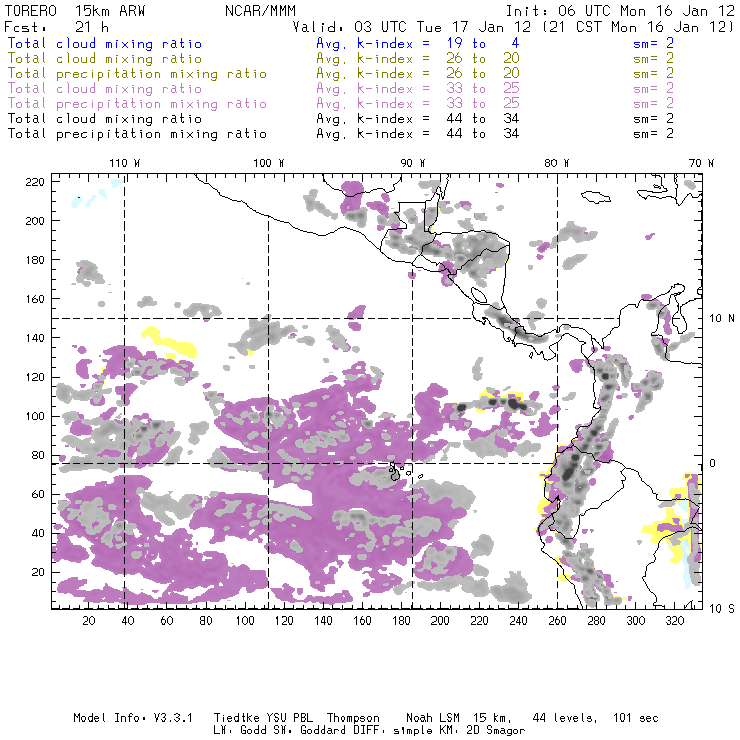
Task: Click the '100' tick on the vertical axis
Action: 35,416
